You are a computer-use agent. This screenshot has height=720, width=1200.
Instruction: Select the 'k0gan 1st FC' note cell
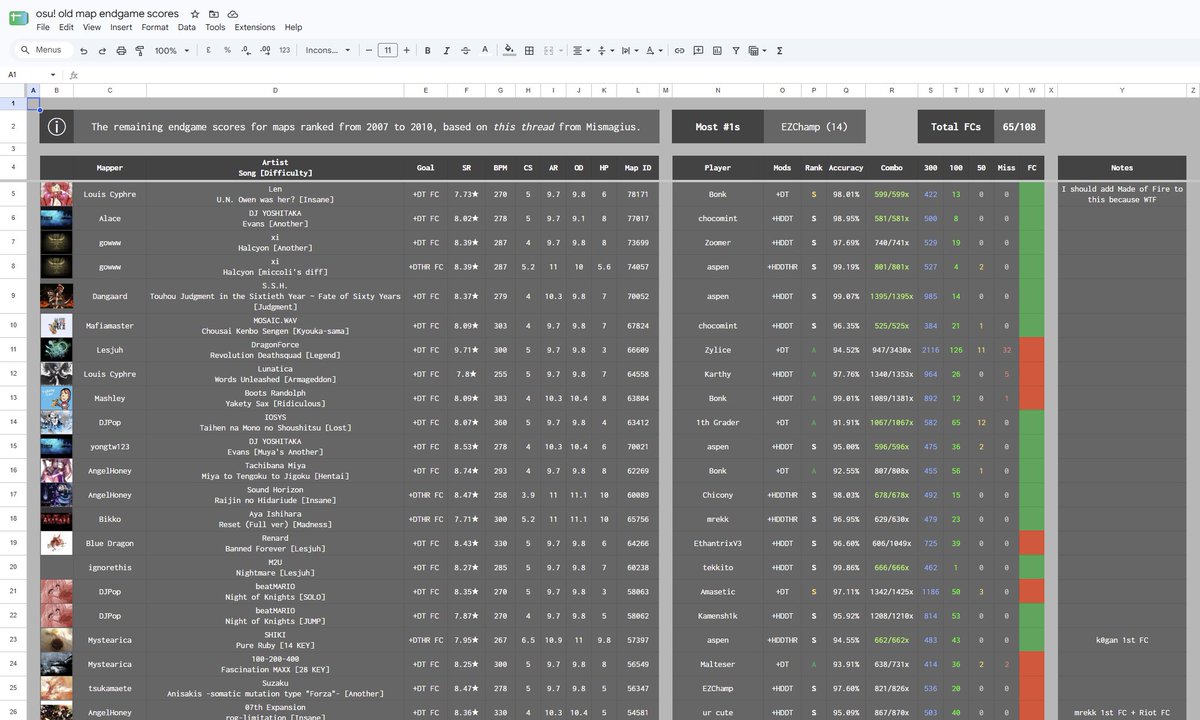pyautogui.click(x=1122, y=640)
